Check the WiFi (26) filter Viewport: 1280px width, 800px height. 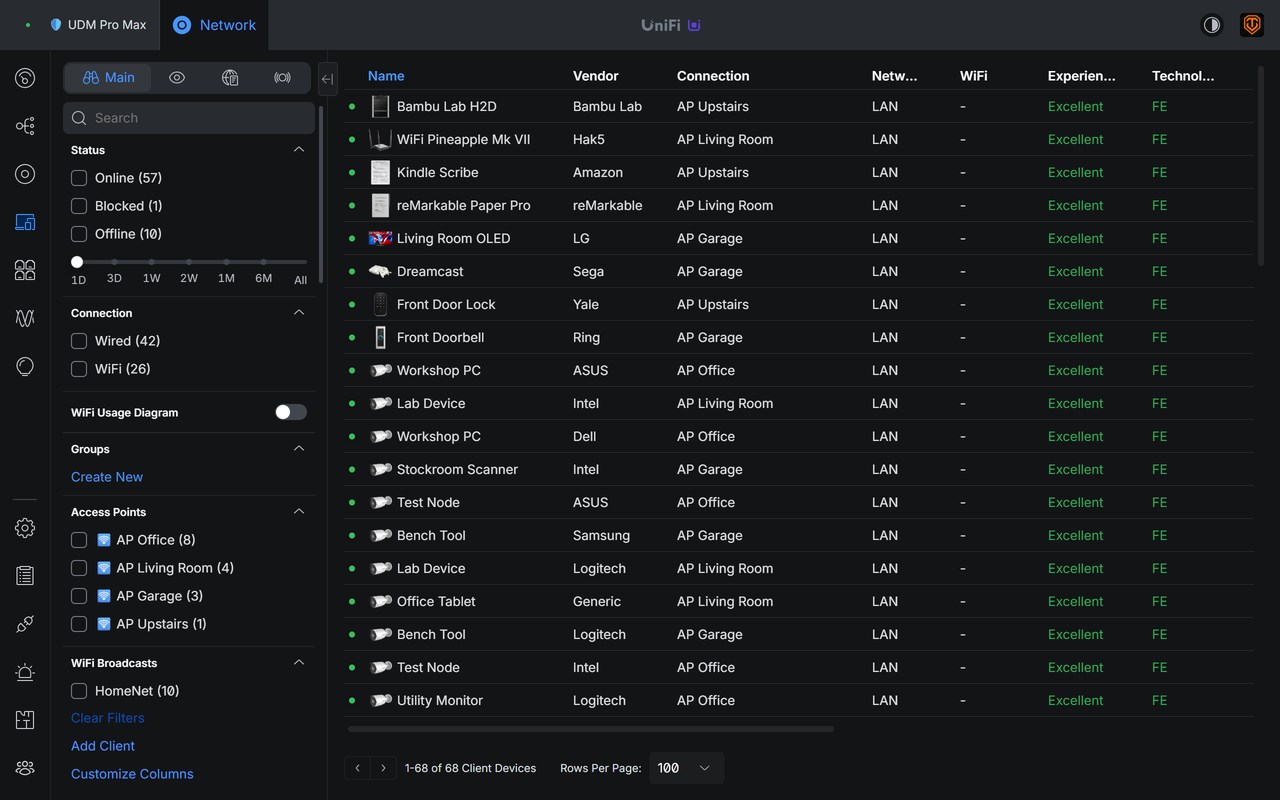[79, 369]
